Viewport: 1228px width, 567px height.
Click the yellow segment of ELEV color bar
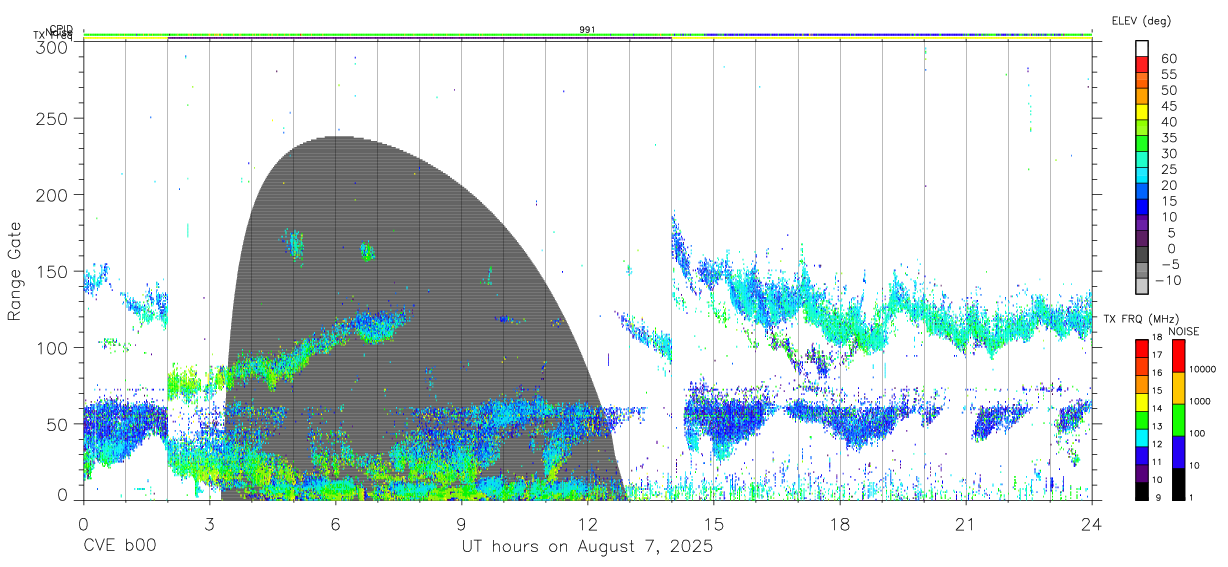click(x=1143, y=111)
